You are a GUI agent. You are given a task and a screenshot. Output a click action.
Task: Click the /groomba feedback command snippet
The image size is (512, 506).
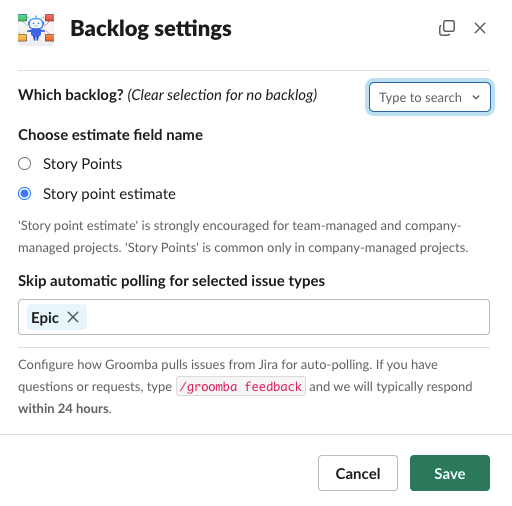(x=241, y=386)
